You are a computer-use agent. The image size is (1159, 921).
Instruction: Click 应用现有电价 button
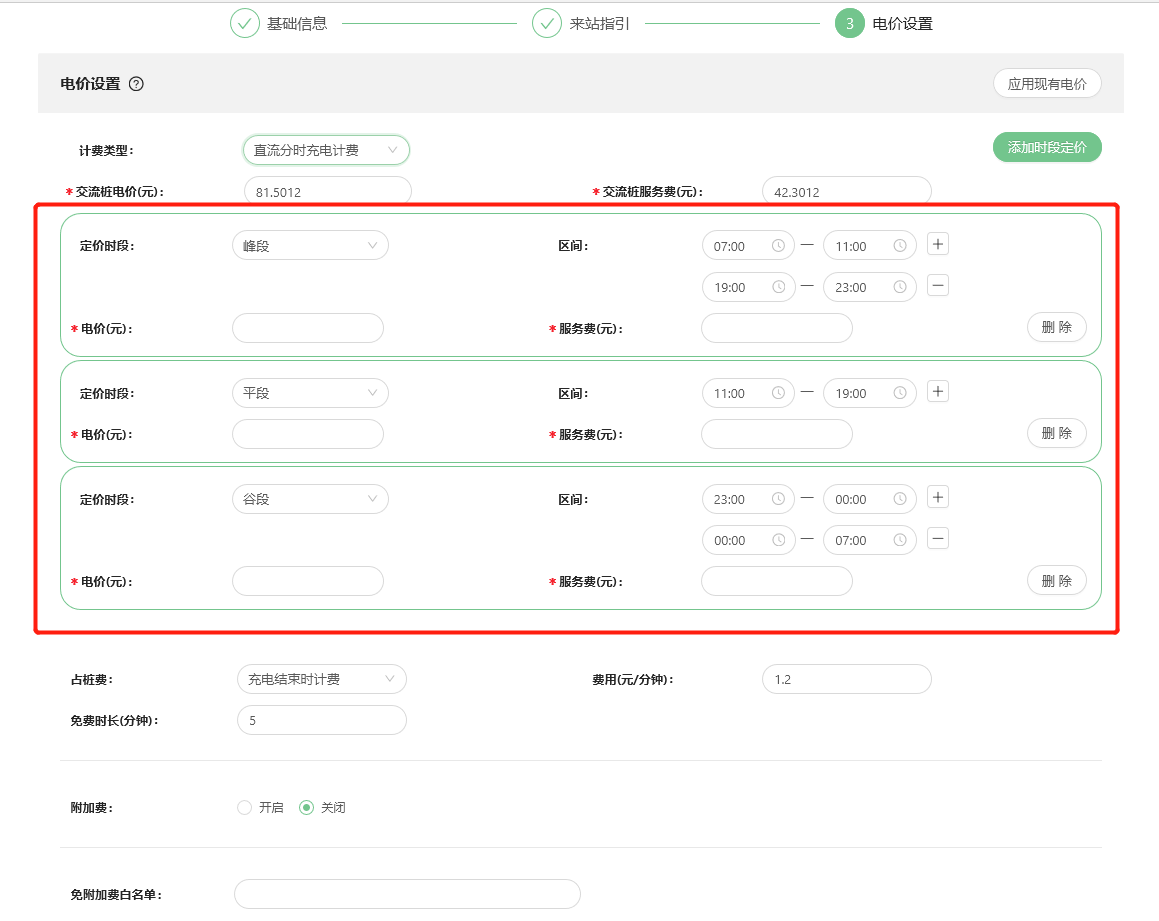1046,84
